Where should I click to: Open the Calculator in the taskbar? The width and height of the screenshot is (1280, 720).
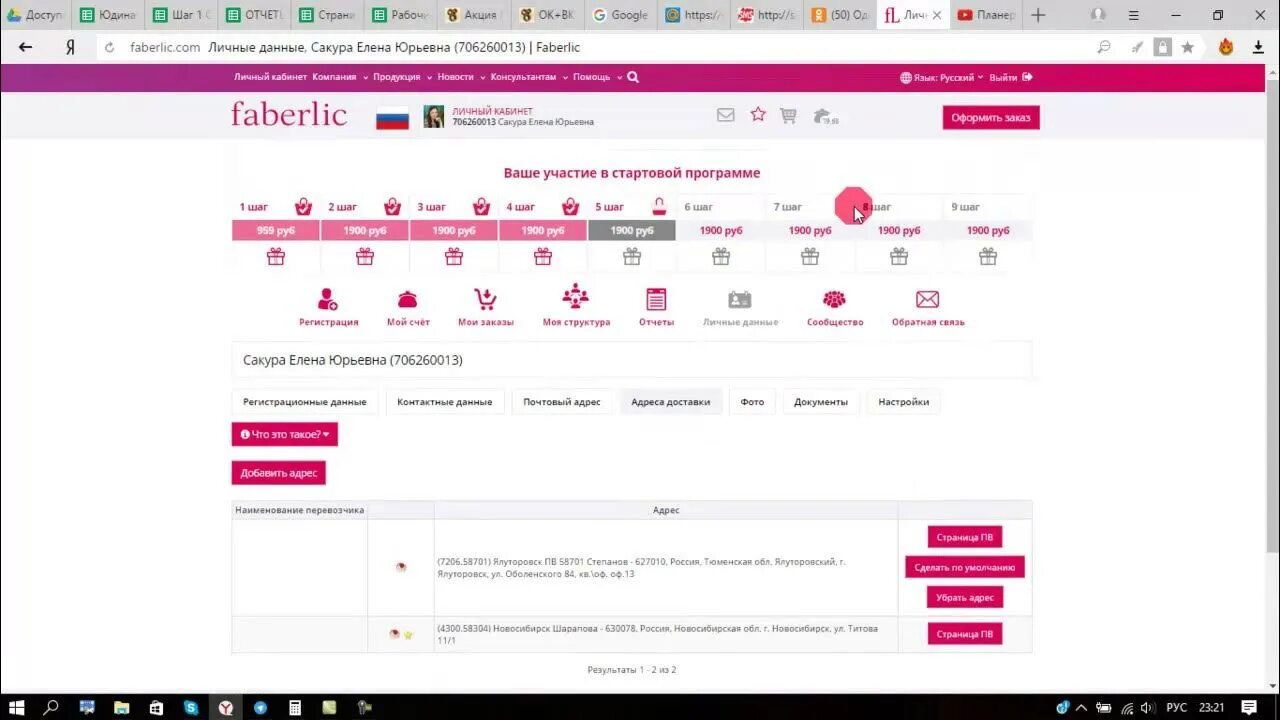pos(295,707)
